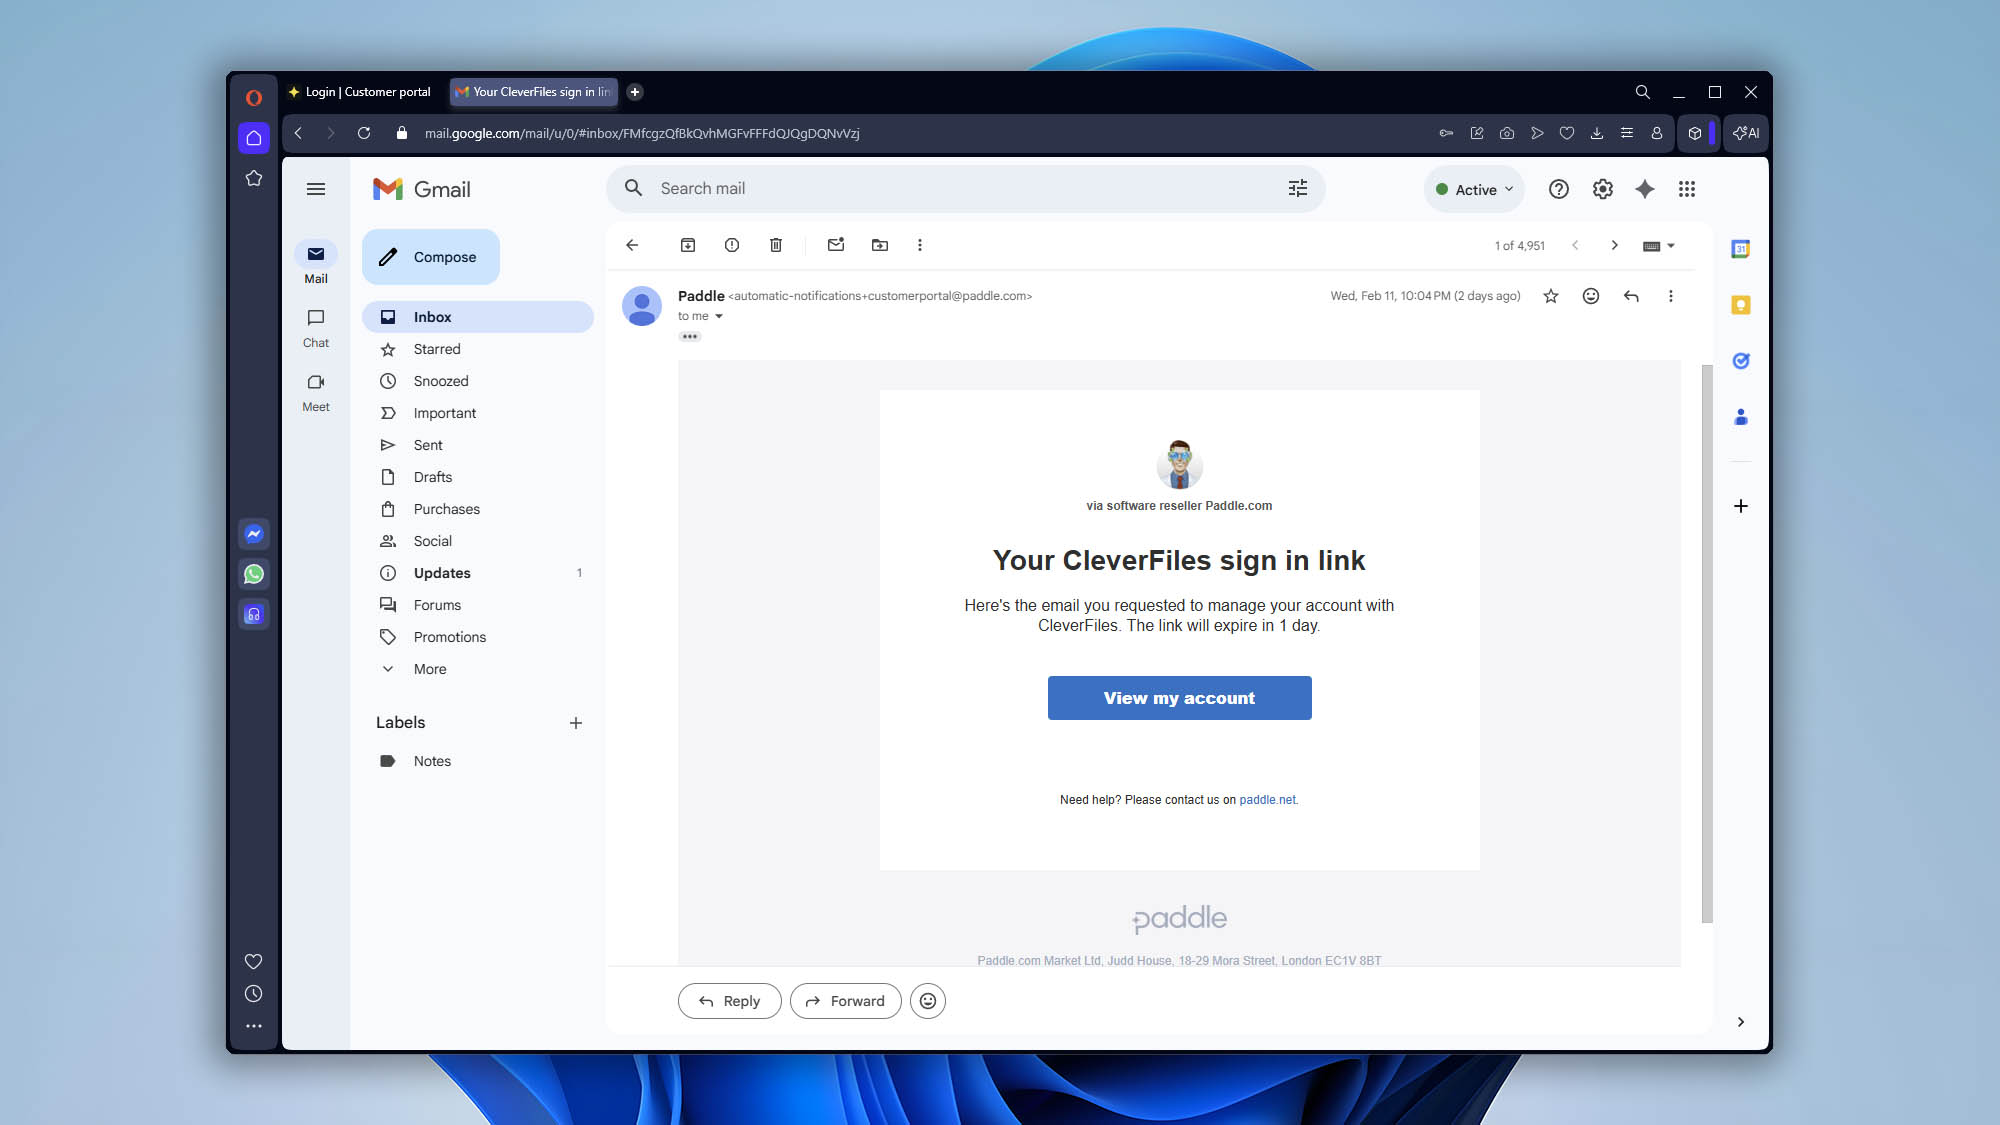Click the View my account button
Screen dimensions: 2000x1125
tap(1179, 697)
